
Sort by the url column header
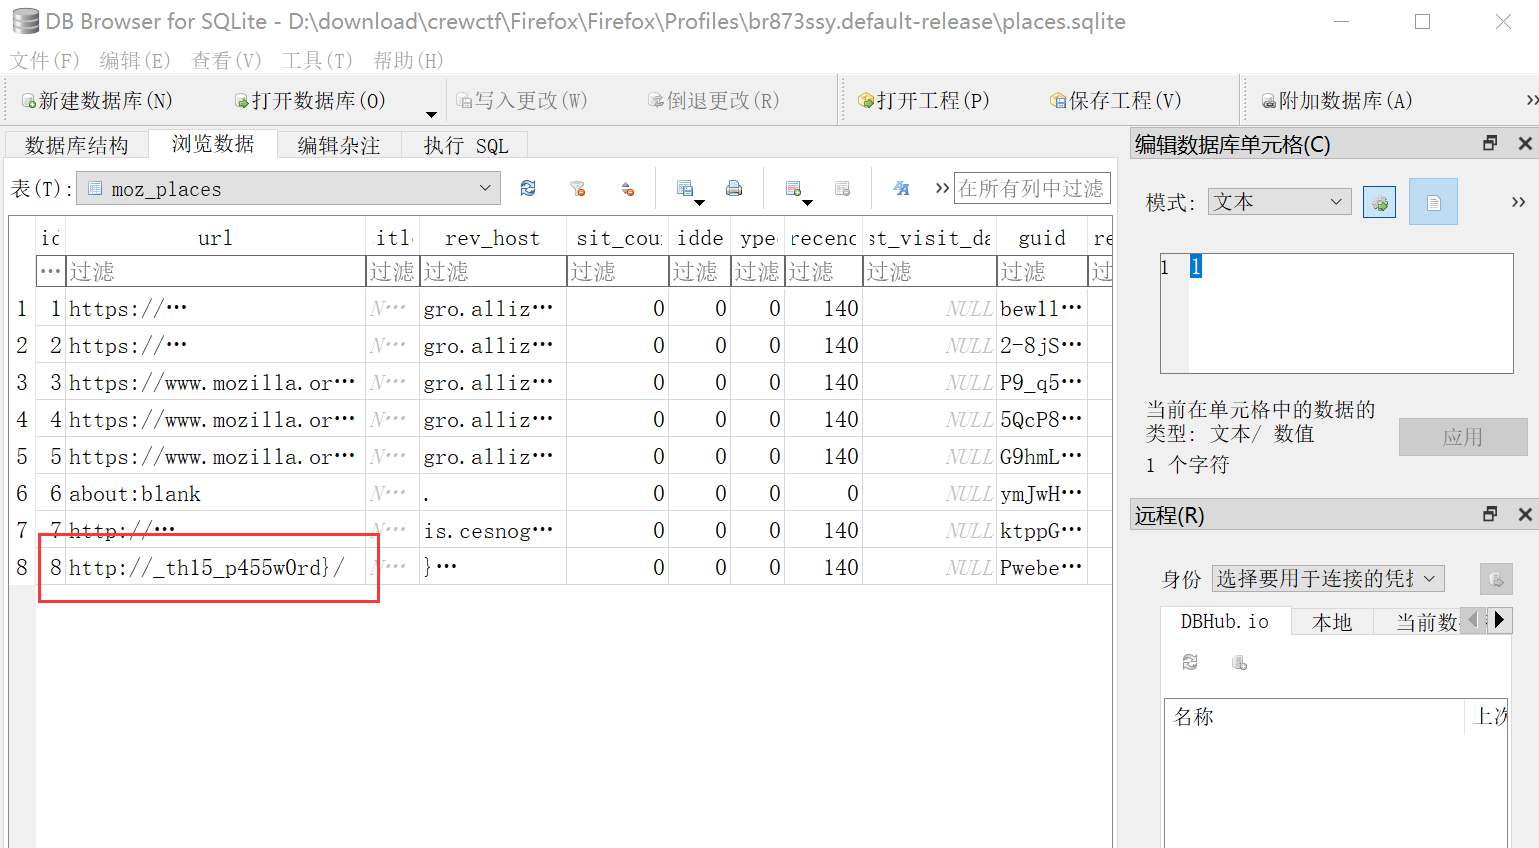tap(215, 238)
